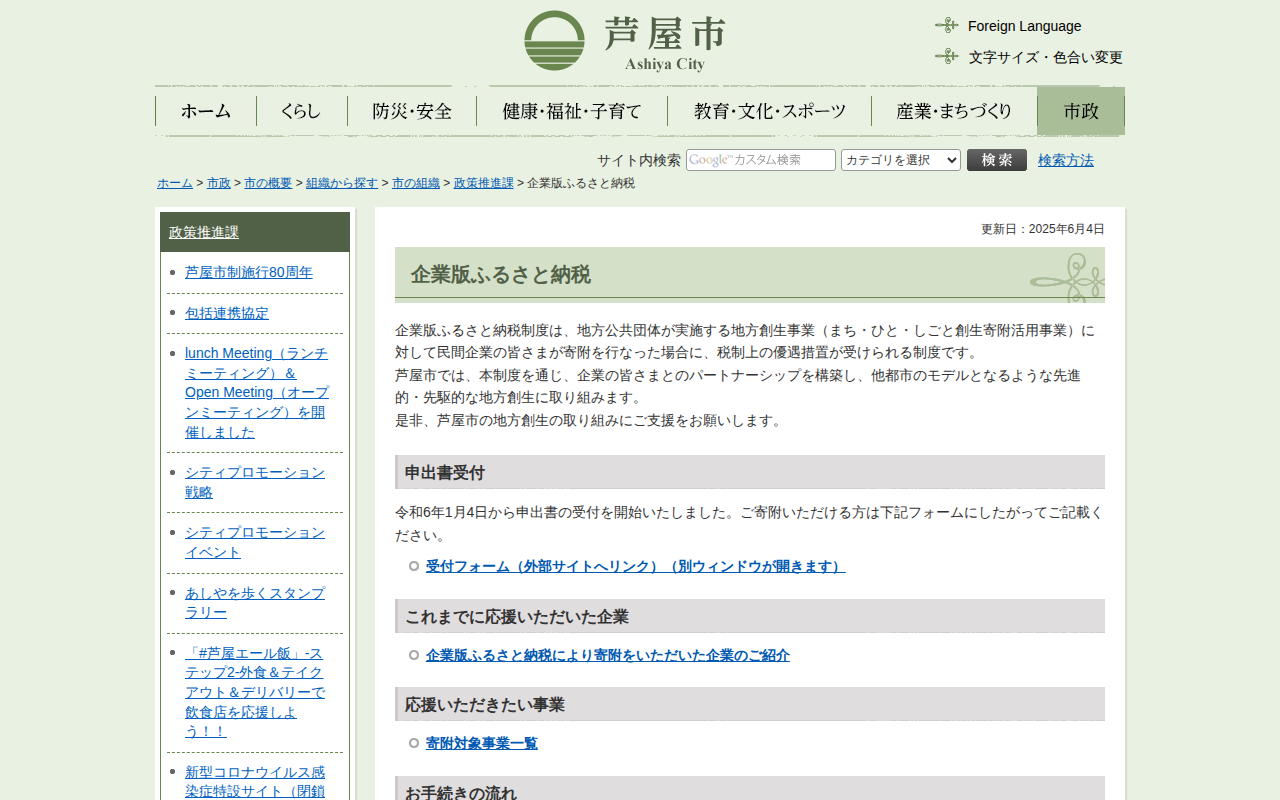Viewport: 1280px width, 800px height.
Task: Click the Foreign Language ornament icon
Action: pyautogui.click(x=946, y=26)
